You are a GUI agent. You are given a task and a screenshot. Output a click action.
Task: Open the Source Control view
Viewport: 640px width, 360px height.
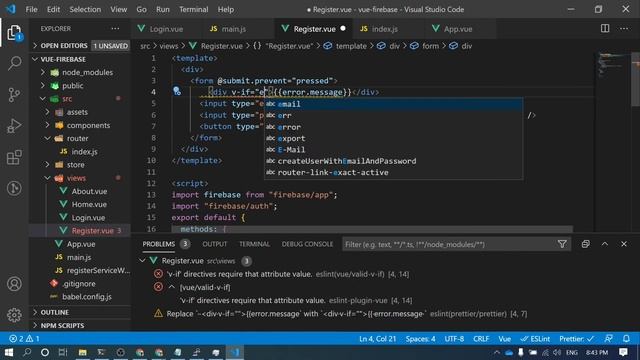click(x=14, y=95)
